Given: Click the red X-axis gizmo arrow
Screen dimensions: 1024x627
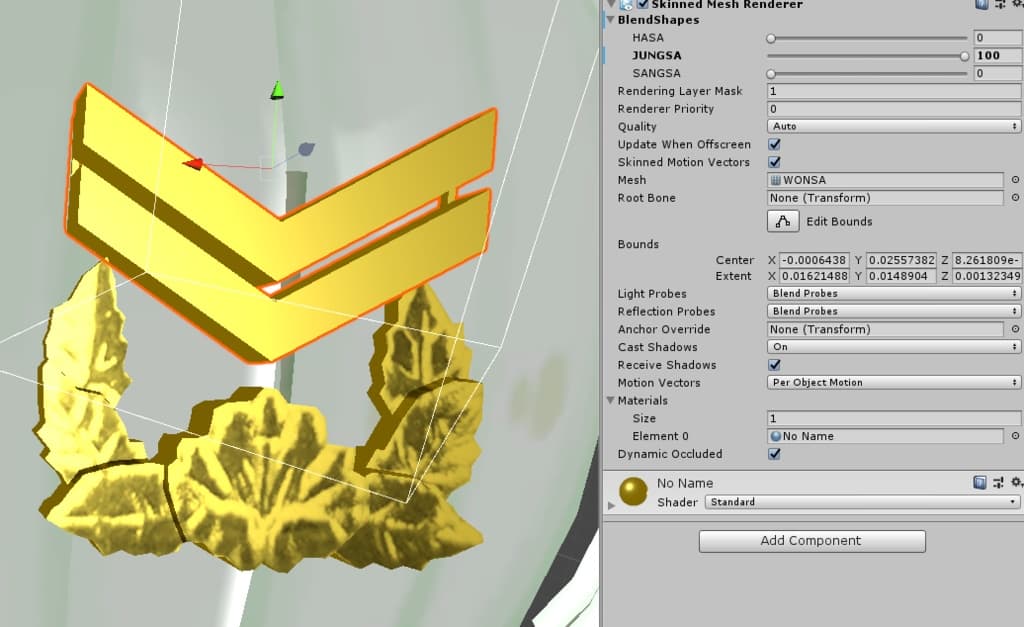Looking at the screenshot, I should click(x=192, y=163).
